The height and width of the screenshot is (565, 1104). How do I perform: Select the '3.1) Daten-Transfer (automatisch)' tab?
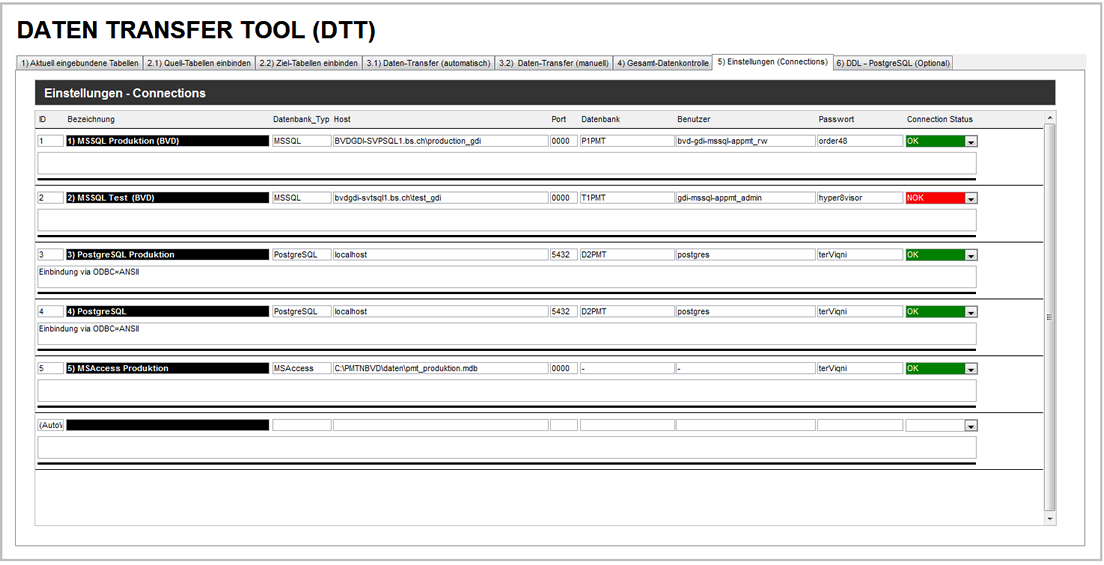pos(428,63)
